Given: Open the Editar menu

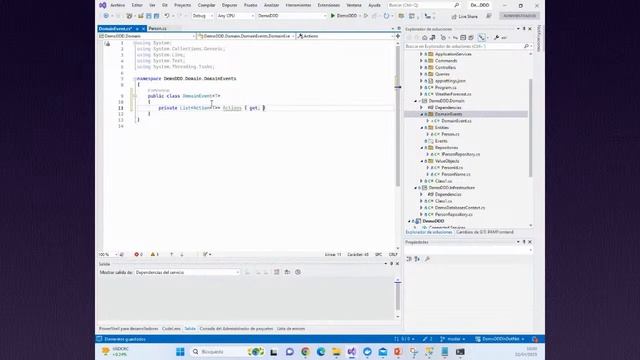Looking at the screenshot, I should (137, 5).
